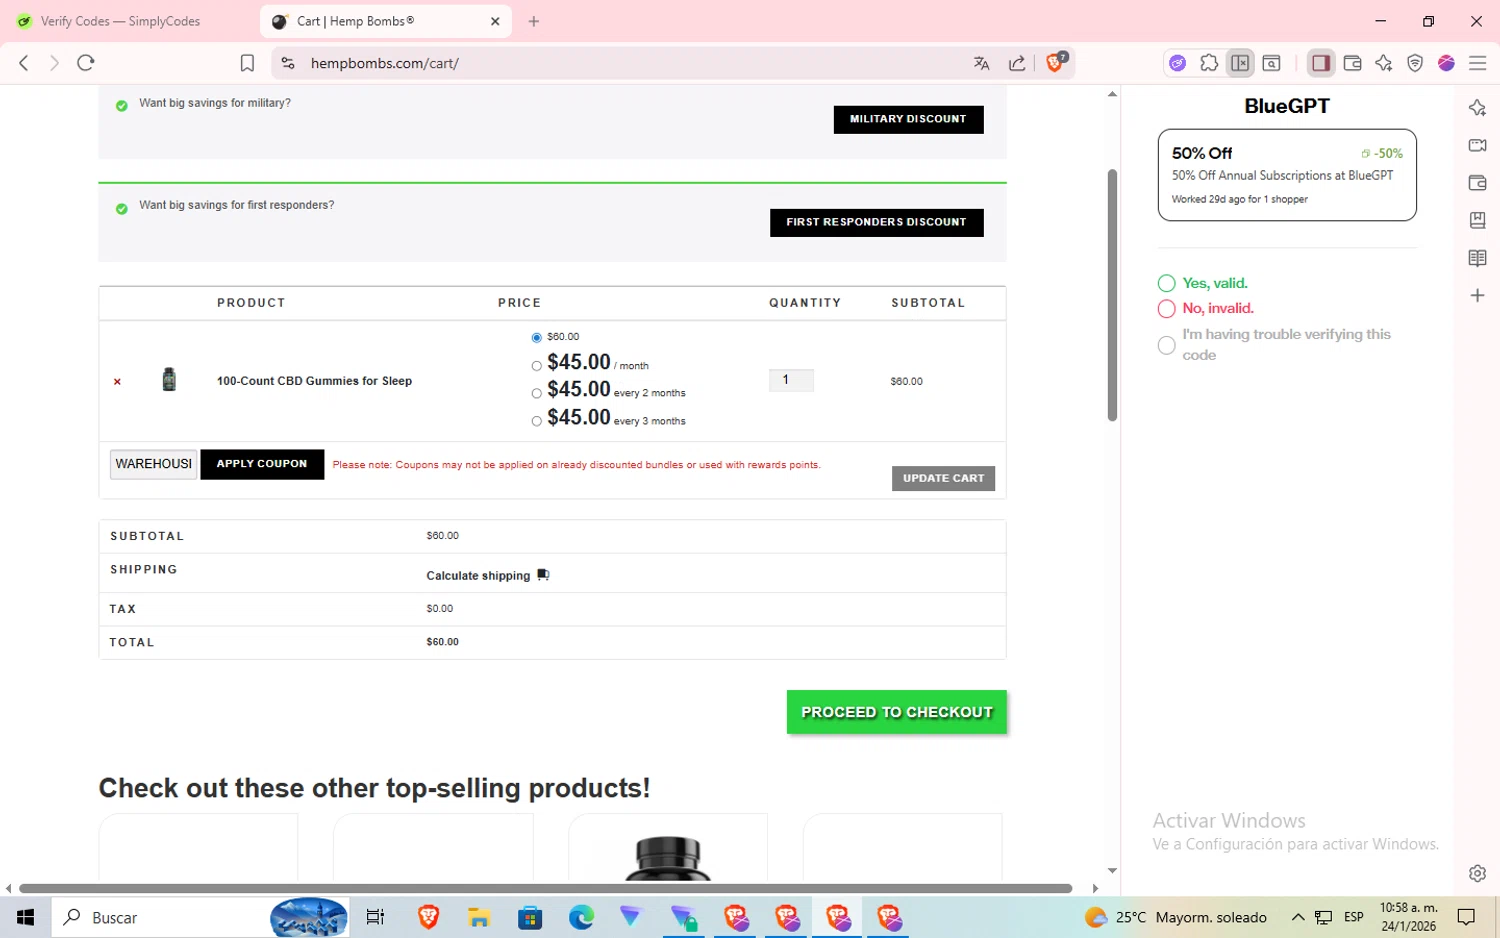Share this page via share icon
Screen dimensions: 1500x938
point(1017,63)
